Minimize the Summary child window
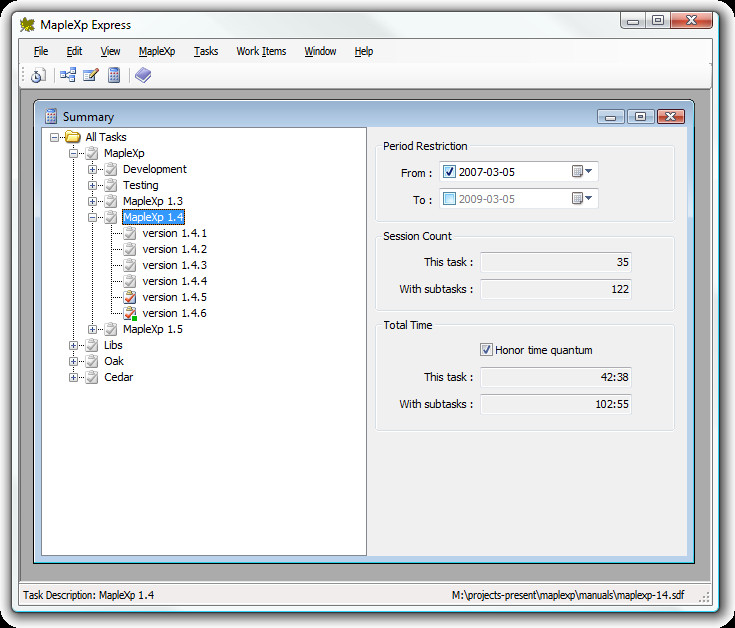Image resolution: width=735 pixels, height=628 pixels. click(x=610, y=116)
